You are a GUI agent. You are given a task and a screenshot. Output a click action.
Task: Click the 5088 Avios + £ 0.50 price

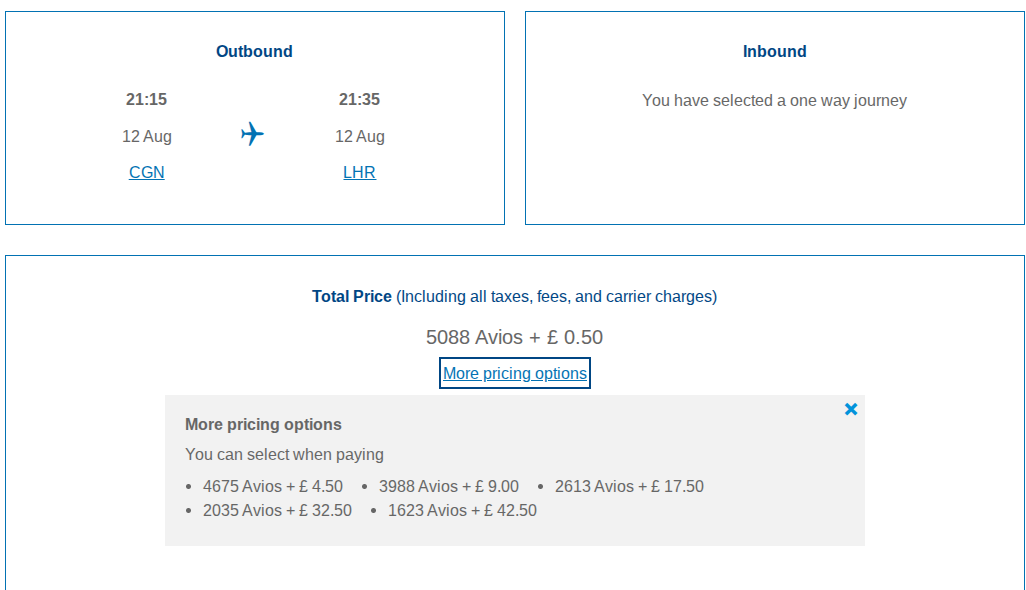point(514,337)
